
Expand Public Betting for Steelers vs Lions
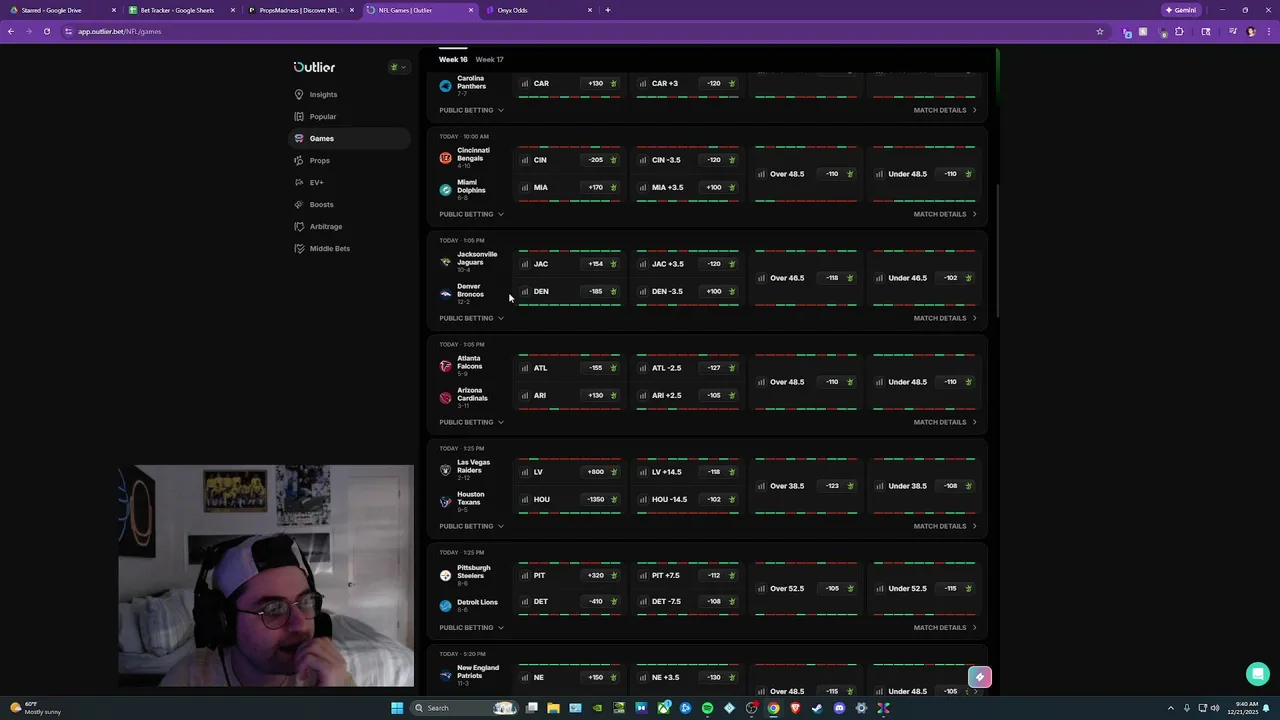pyautogui.click(x=471, y=628)
